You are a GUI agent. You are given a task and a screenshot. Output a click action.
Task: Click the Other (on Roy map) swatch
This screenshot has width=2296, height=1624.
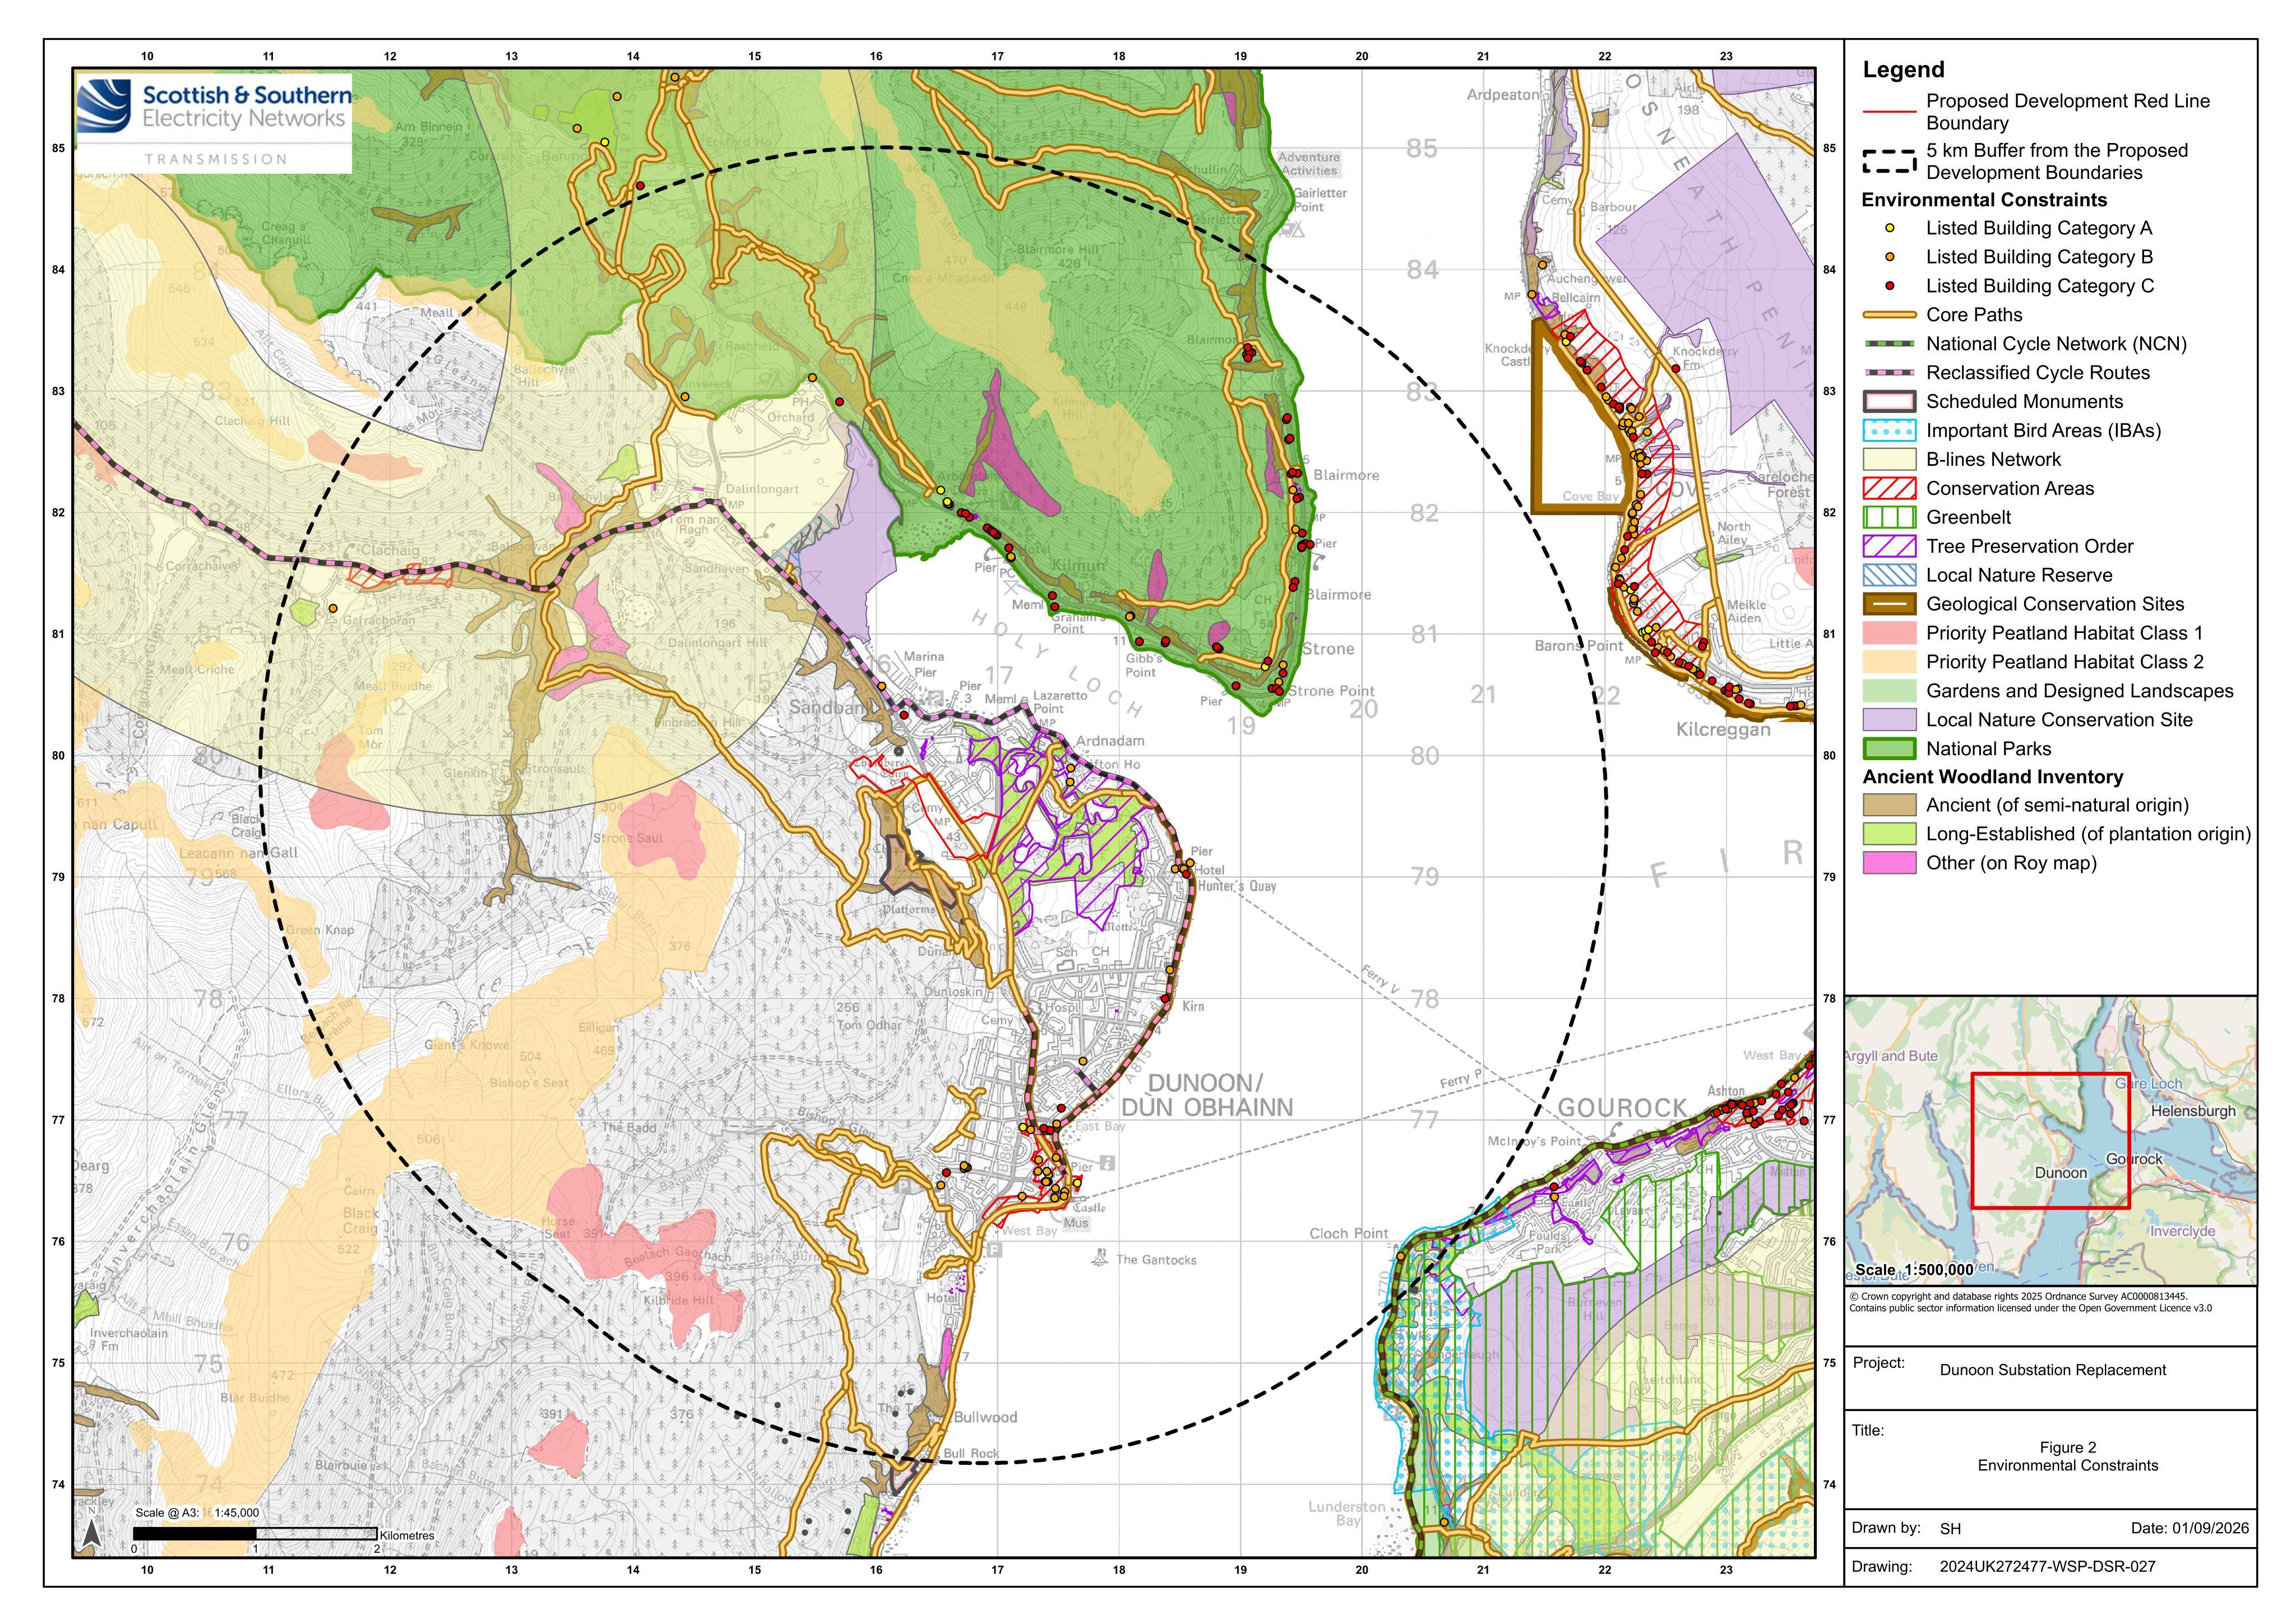coord(1889,864)
